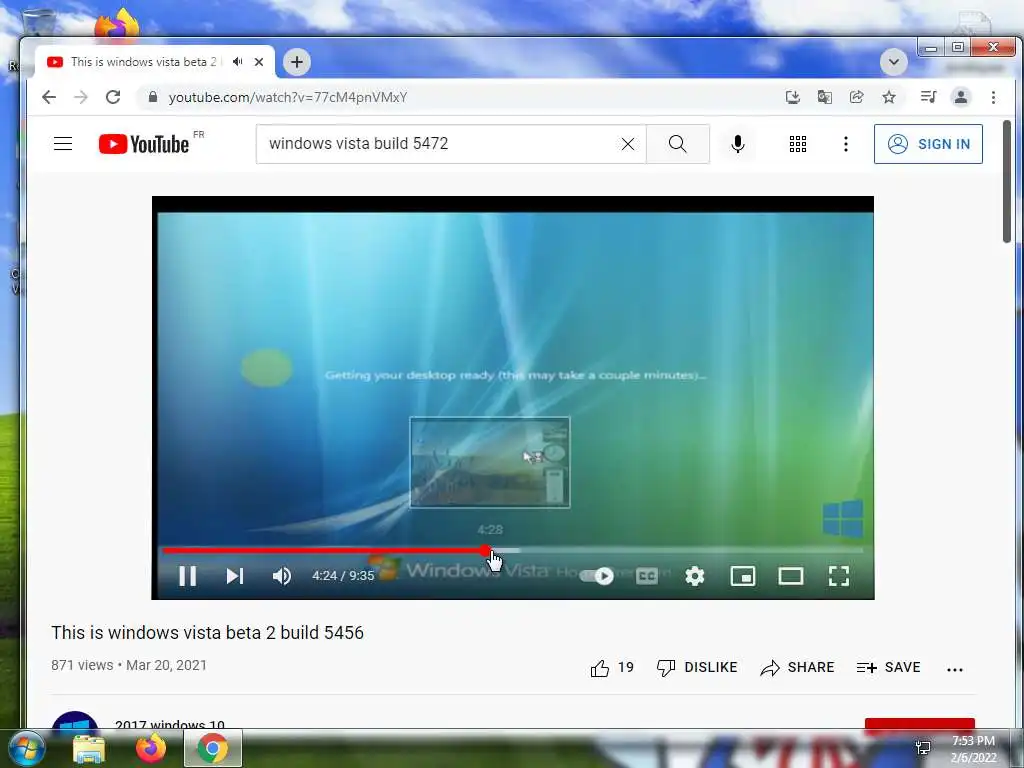Image resolution: width=1024 pixels, height=768 pixels.
Task: Expand the tab search dropdown arrow
Action: [893, 63]
